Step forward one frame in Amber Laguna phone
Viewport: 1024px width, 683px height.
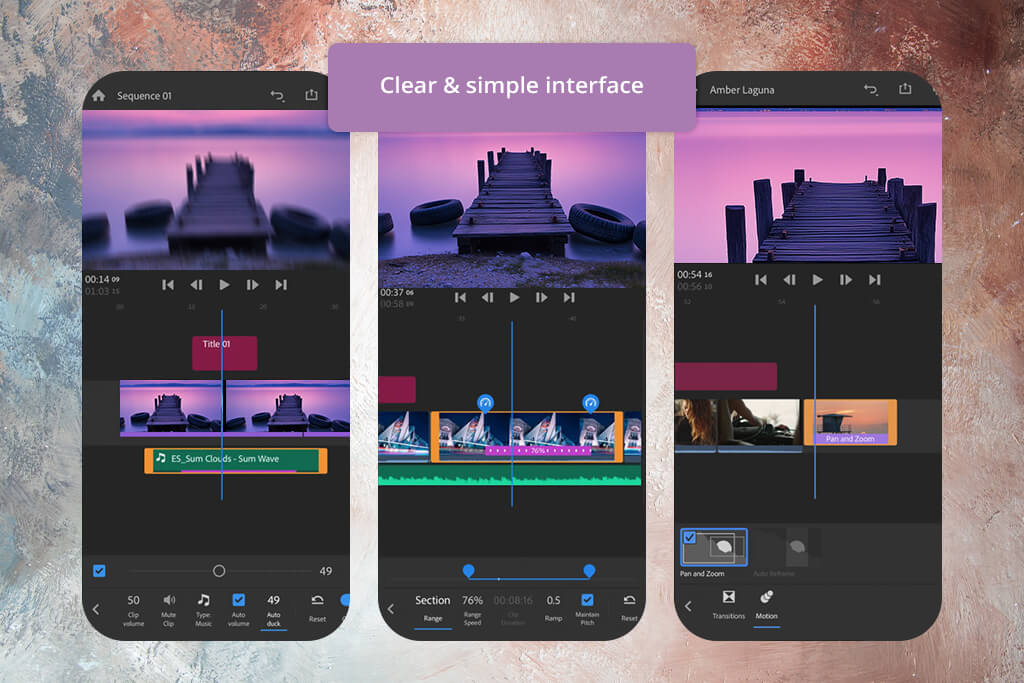(x=846, y=280)
